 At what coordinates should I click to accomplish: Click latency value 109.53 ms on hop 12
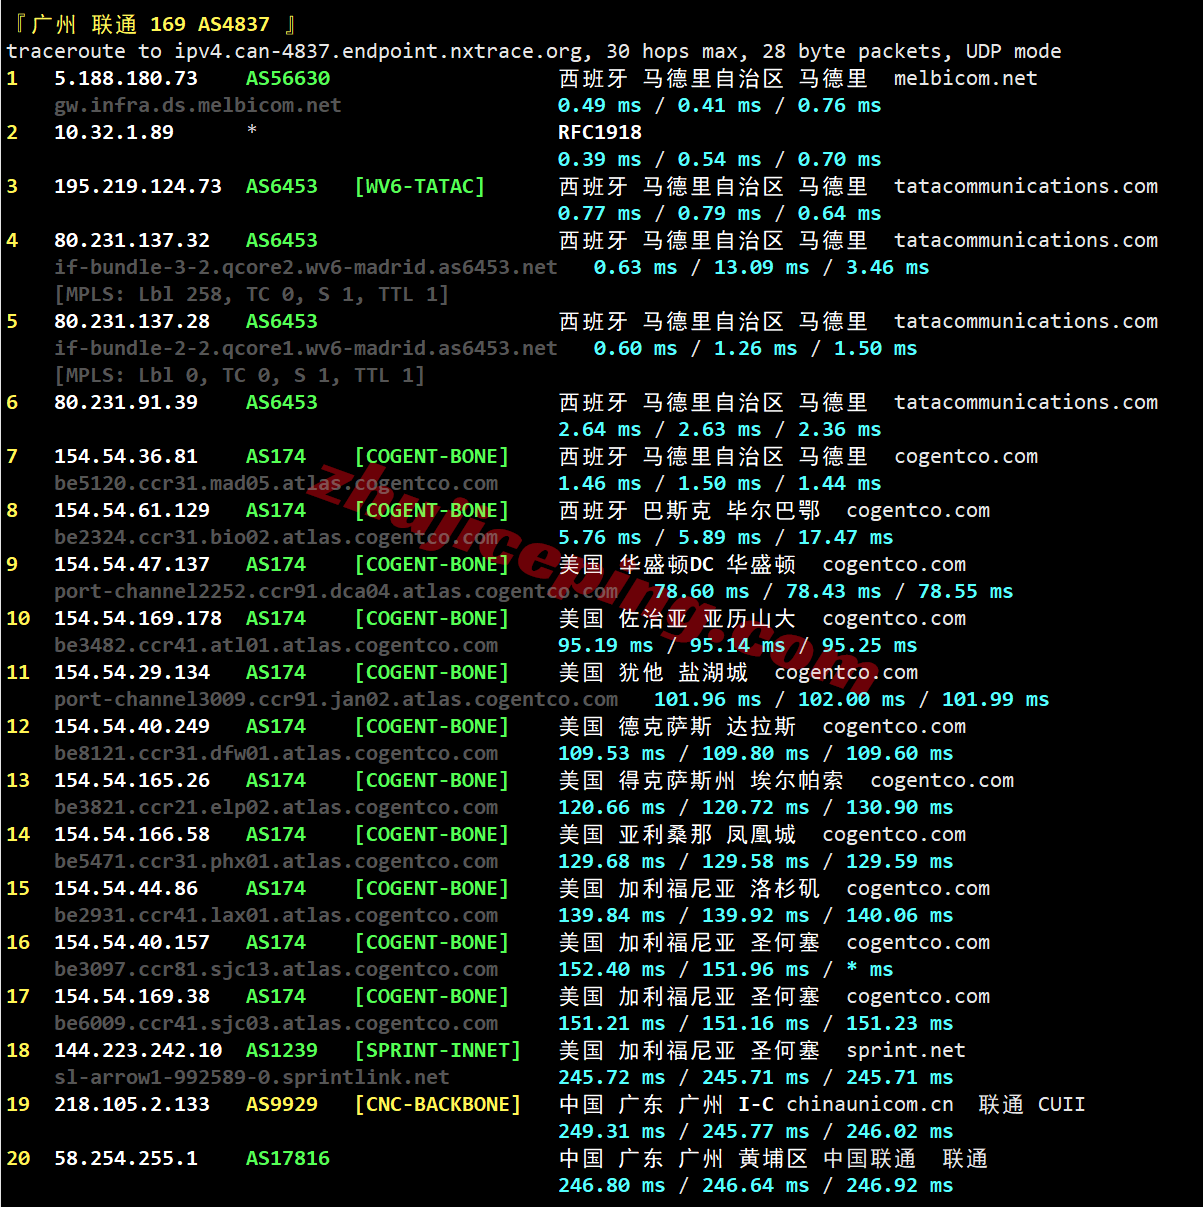pos(612,753)
